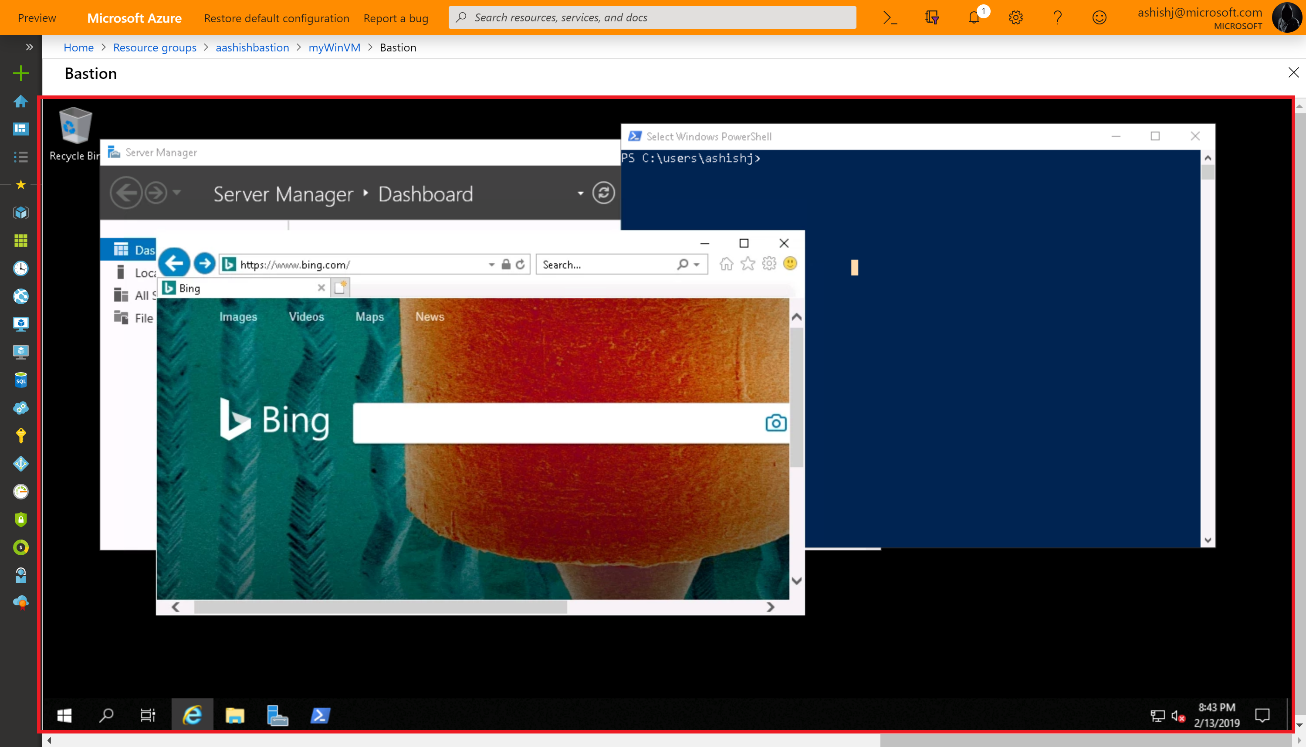
Task: Click the IE horizontal scrollbar thumb
Action: 380,607
